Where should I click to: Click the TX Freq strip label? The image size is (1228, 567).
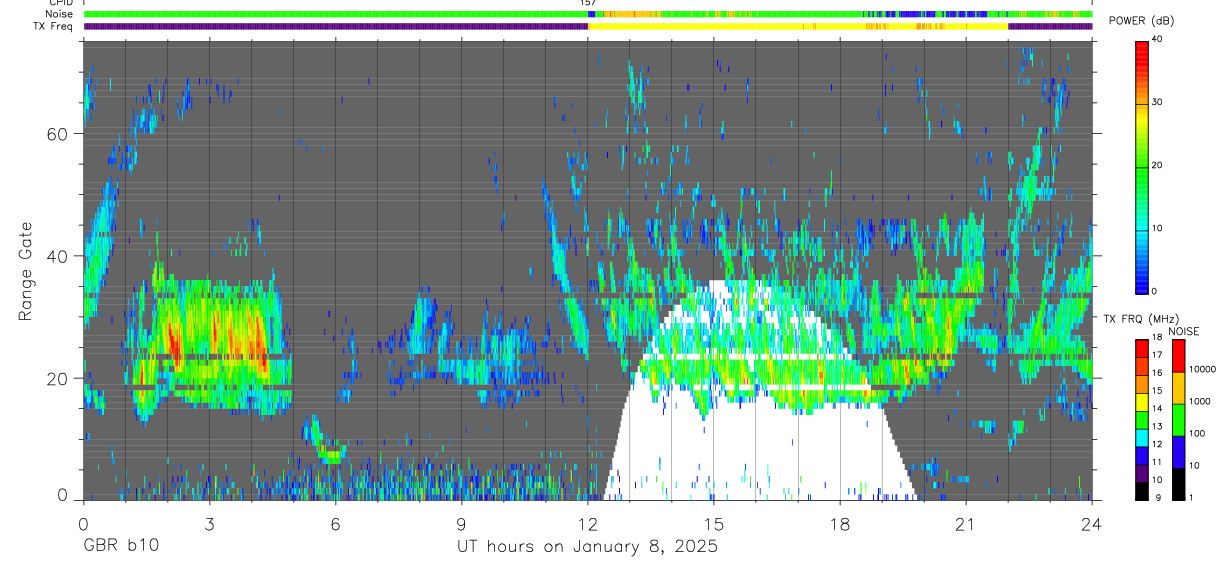click(x=53, y=26)
